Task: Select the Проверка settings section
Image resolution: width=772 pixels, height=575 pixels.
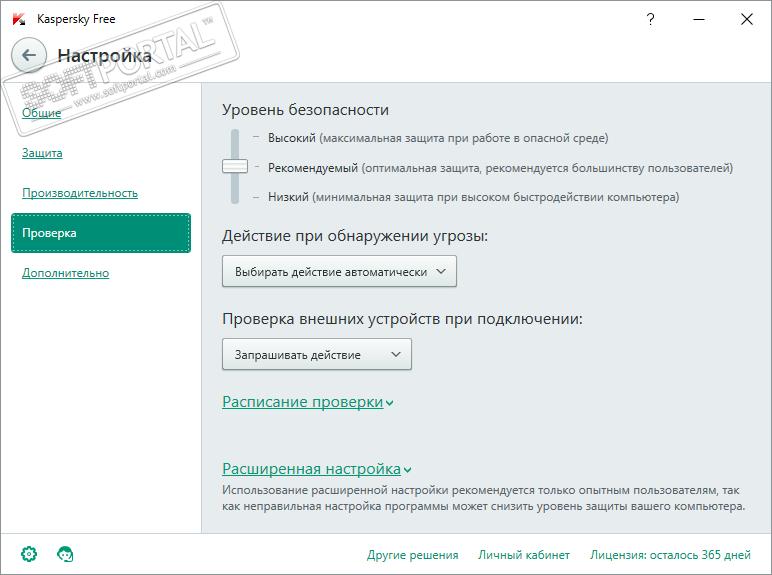Action: pyautogui.click(x=101, y=233)
